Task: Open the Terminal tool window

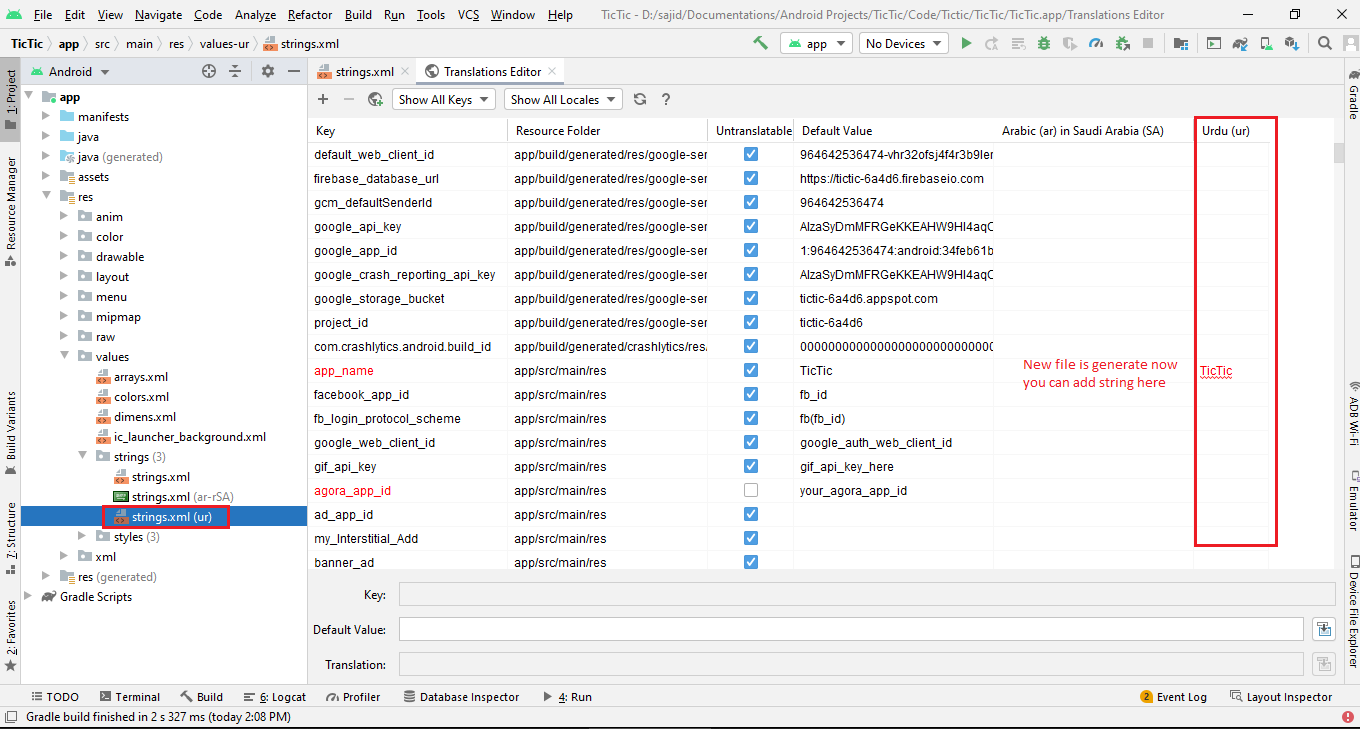Action: point(129,697)
